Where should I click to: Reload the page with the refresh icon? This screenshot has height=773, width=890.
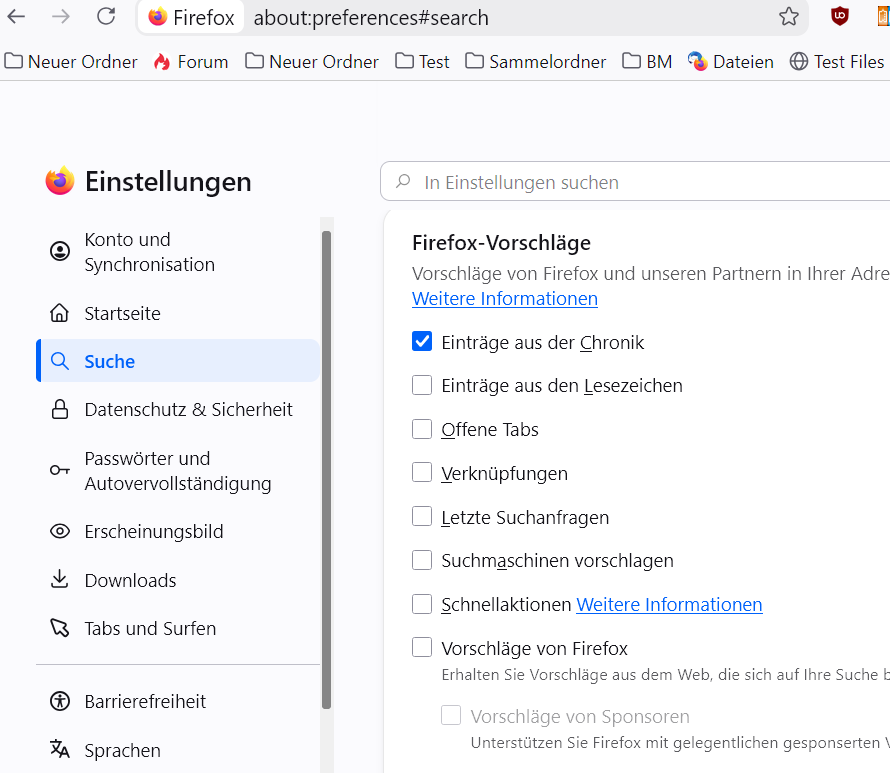pos(106,16)
